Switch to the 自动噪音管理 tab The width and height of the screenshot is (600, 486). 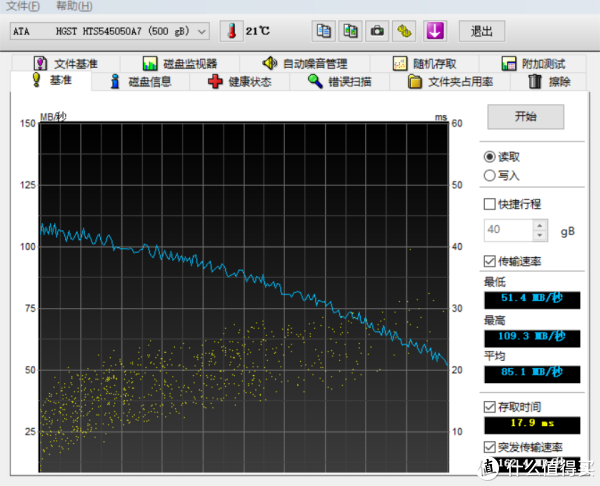tap(305, 64)
